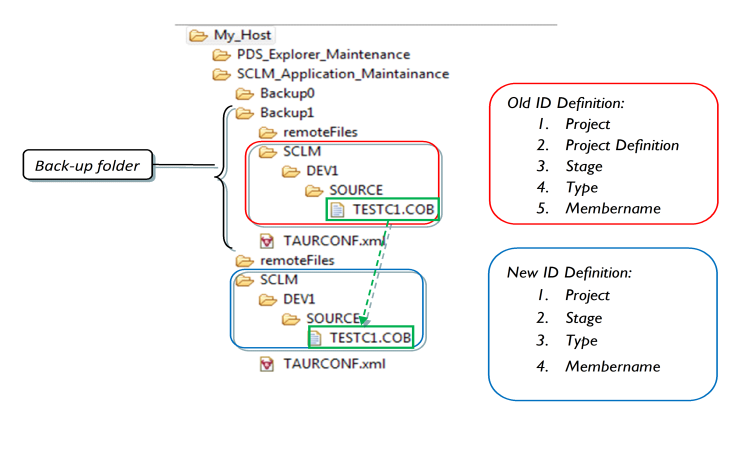
Task: Open SOURCE folder in the blue box
Action: coord(332,318)
